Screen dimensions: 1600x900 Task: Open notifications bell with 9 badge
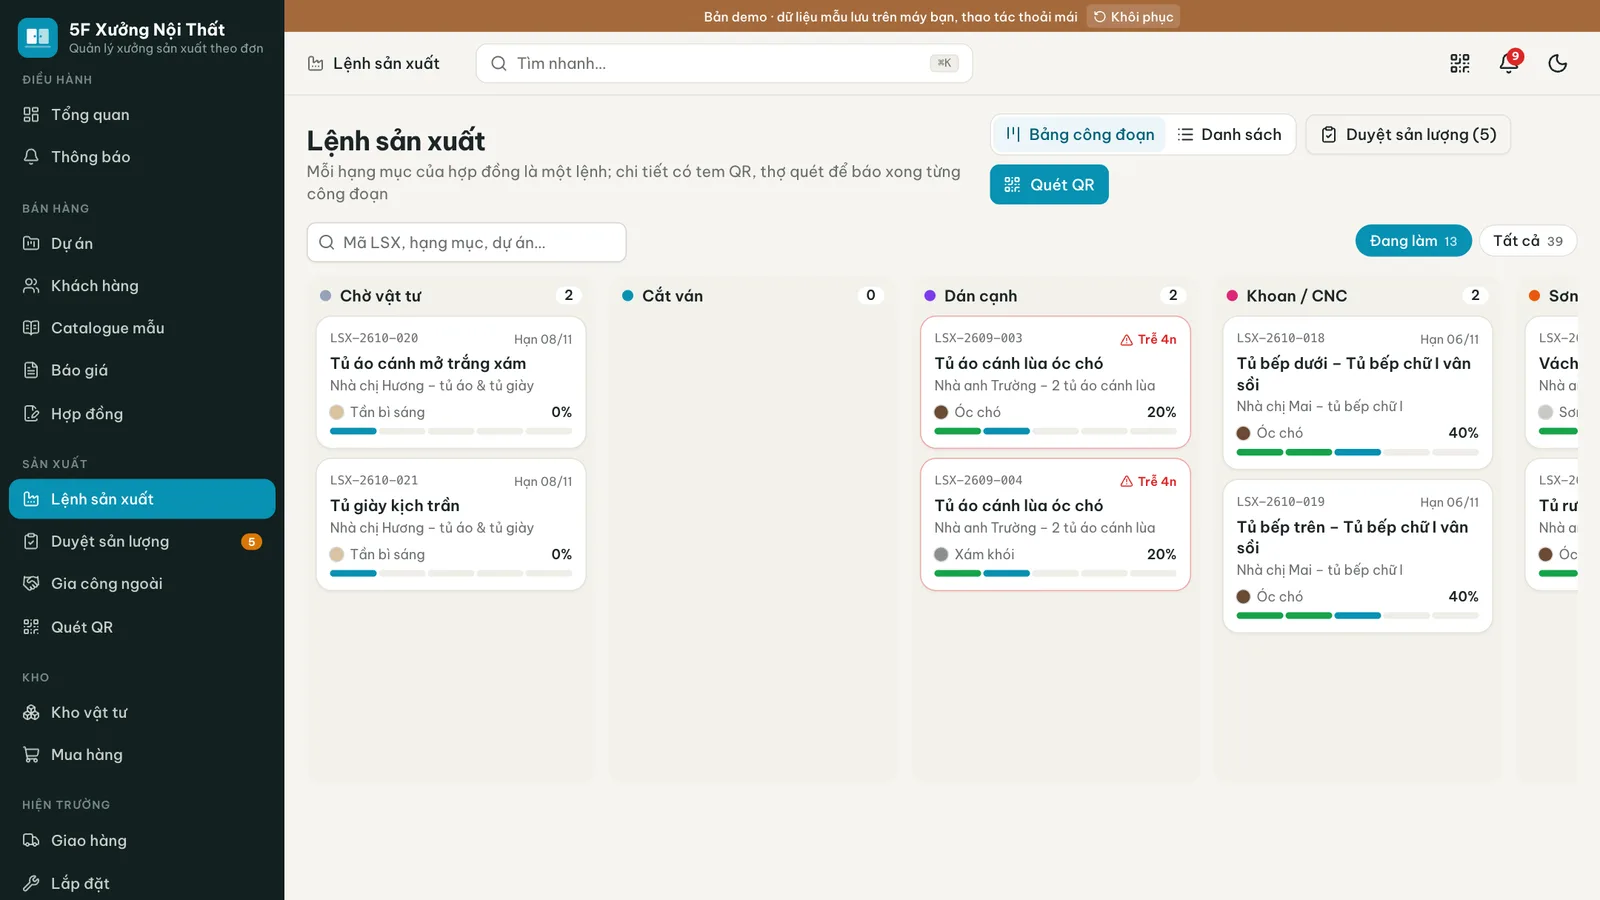click(1509, 63)
